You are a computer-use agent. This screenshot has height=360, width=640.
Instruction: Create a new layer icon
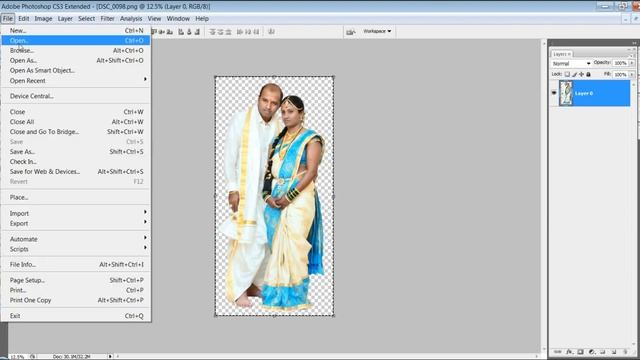coord(614,352)
